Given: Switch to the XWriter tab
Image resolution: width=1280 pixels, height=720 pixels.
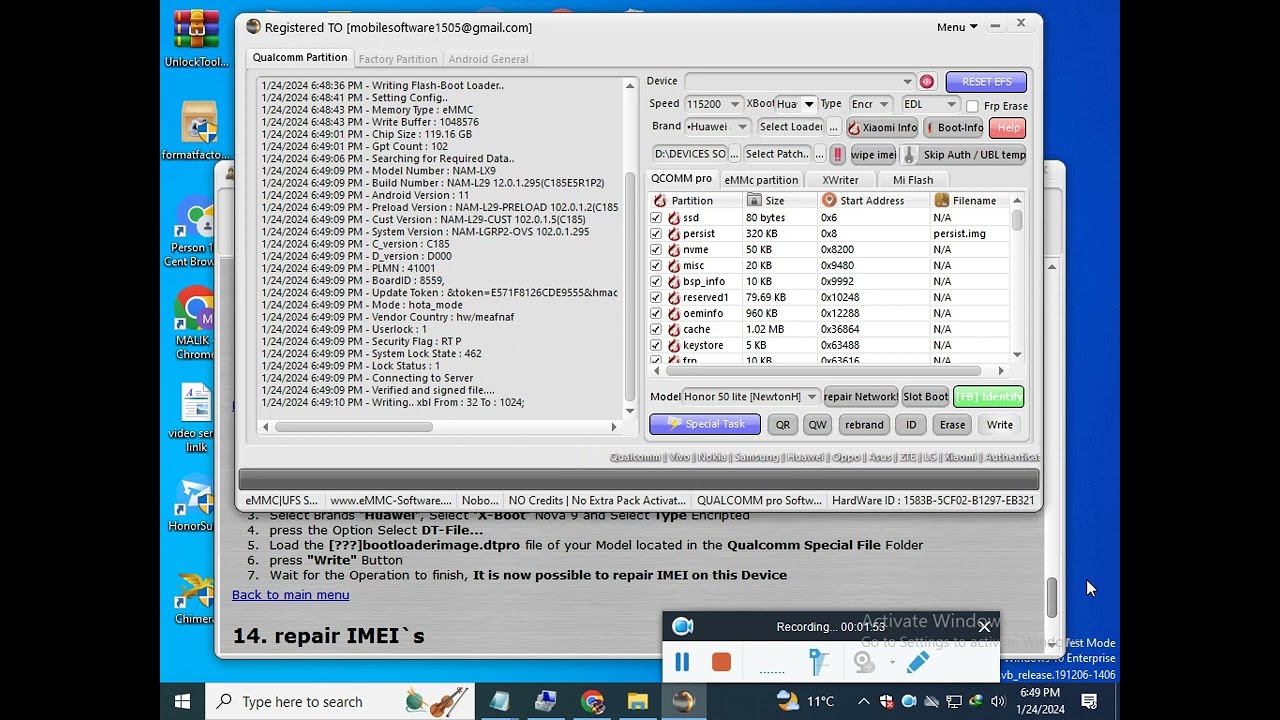Looking at the screenshot, I should (840, 180).
